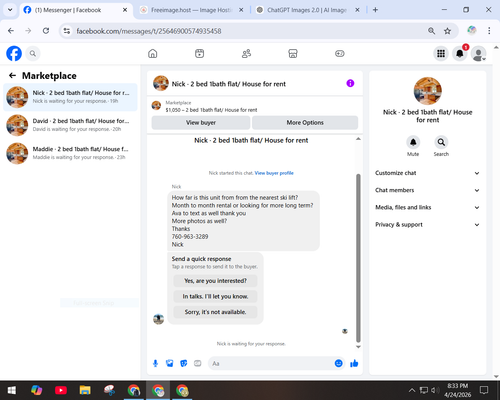
Task: Select the Messenger Facebook tab
Action: 75,10
